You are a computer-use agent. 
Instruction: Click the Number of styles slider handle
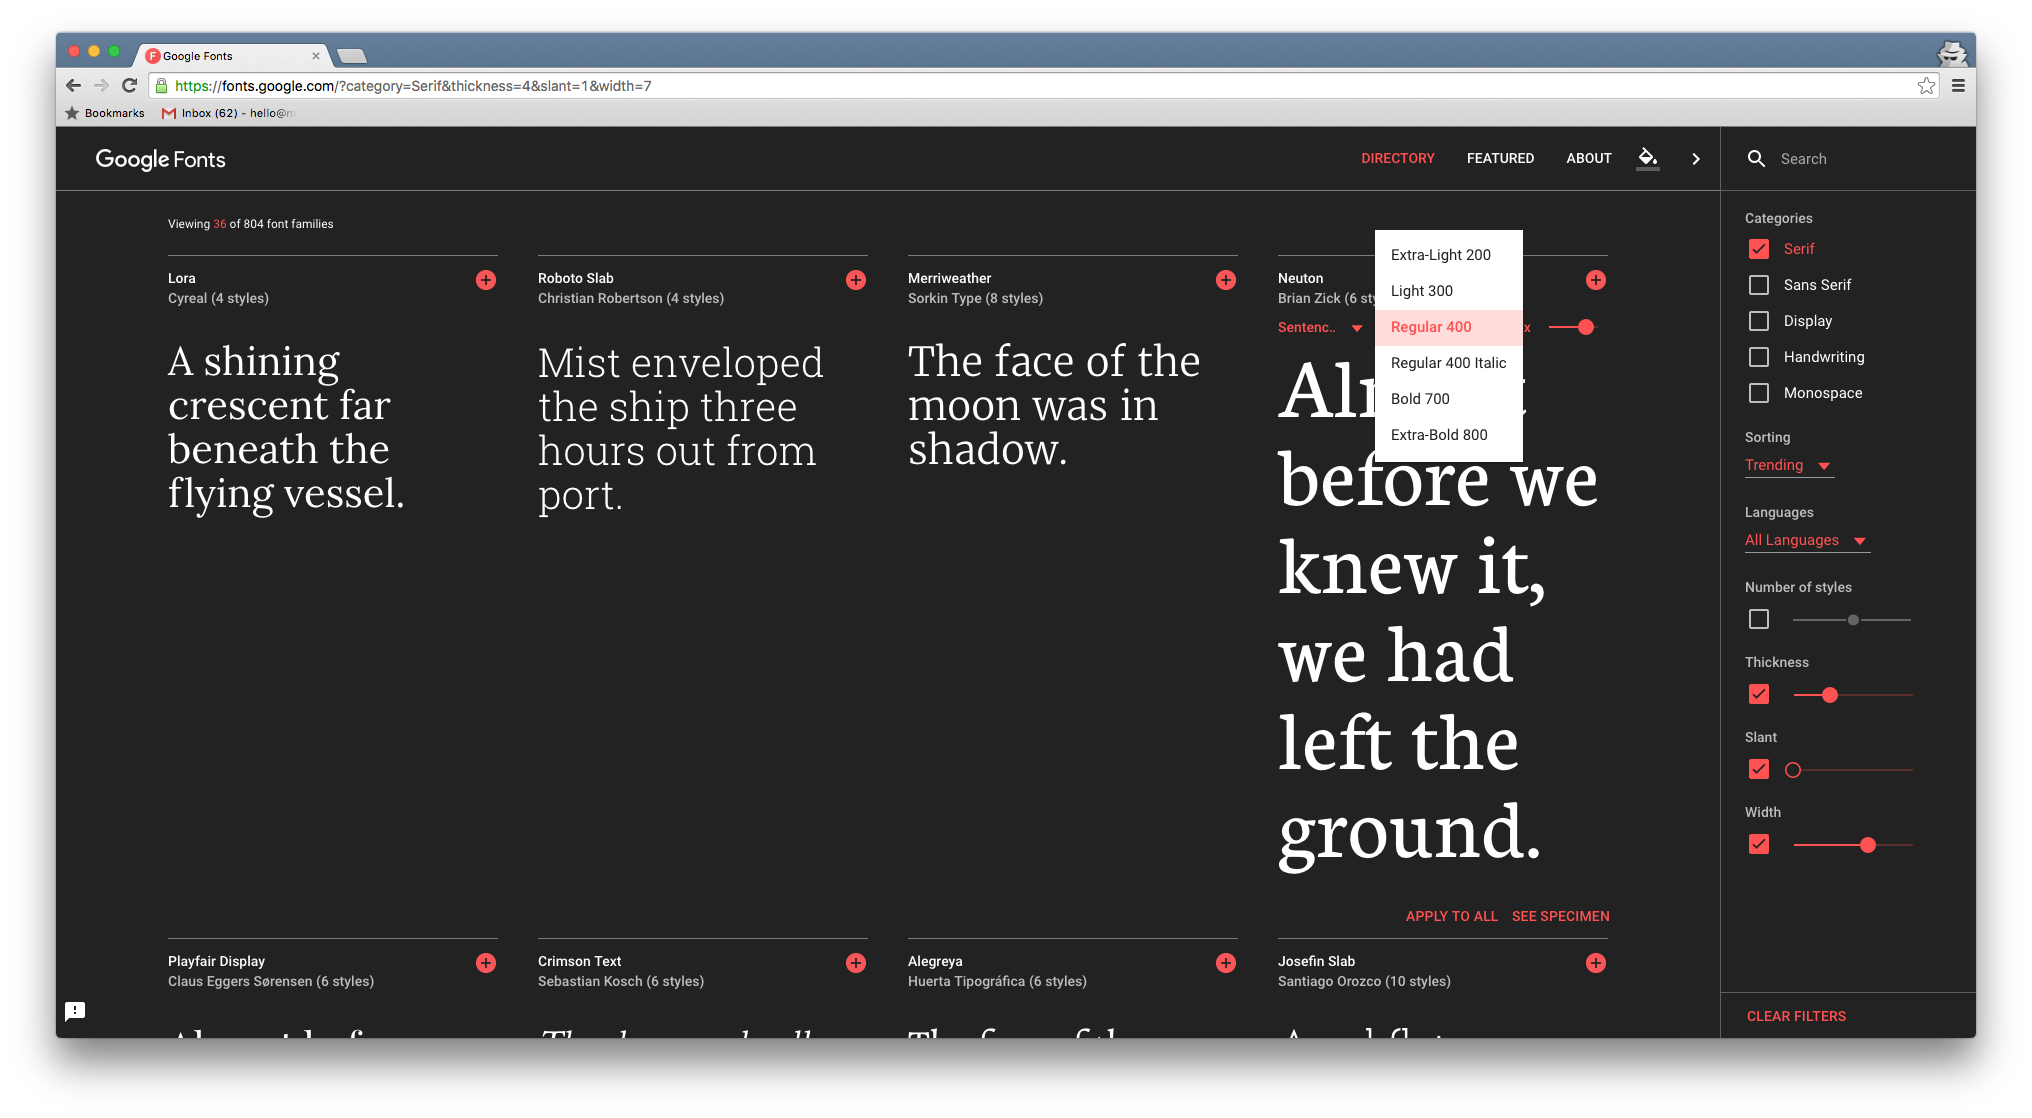click(1853, 620)
